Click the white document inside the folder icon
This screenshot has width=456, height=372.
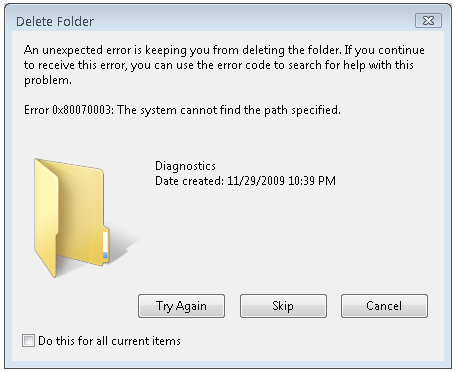point(105,245)
